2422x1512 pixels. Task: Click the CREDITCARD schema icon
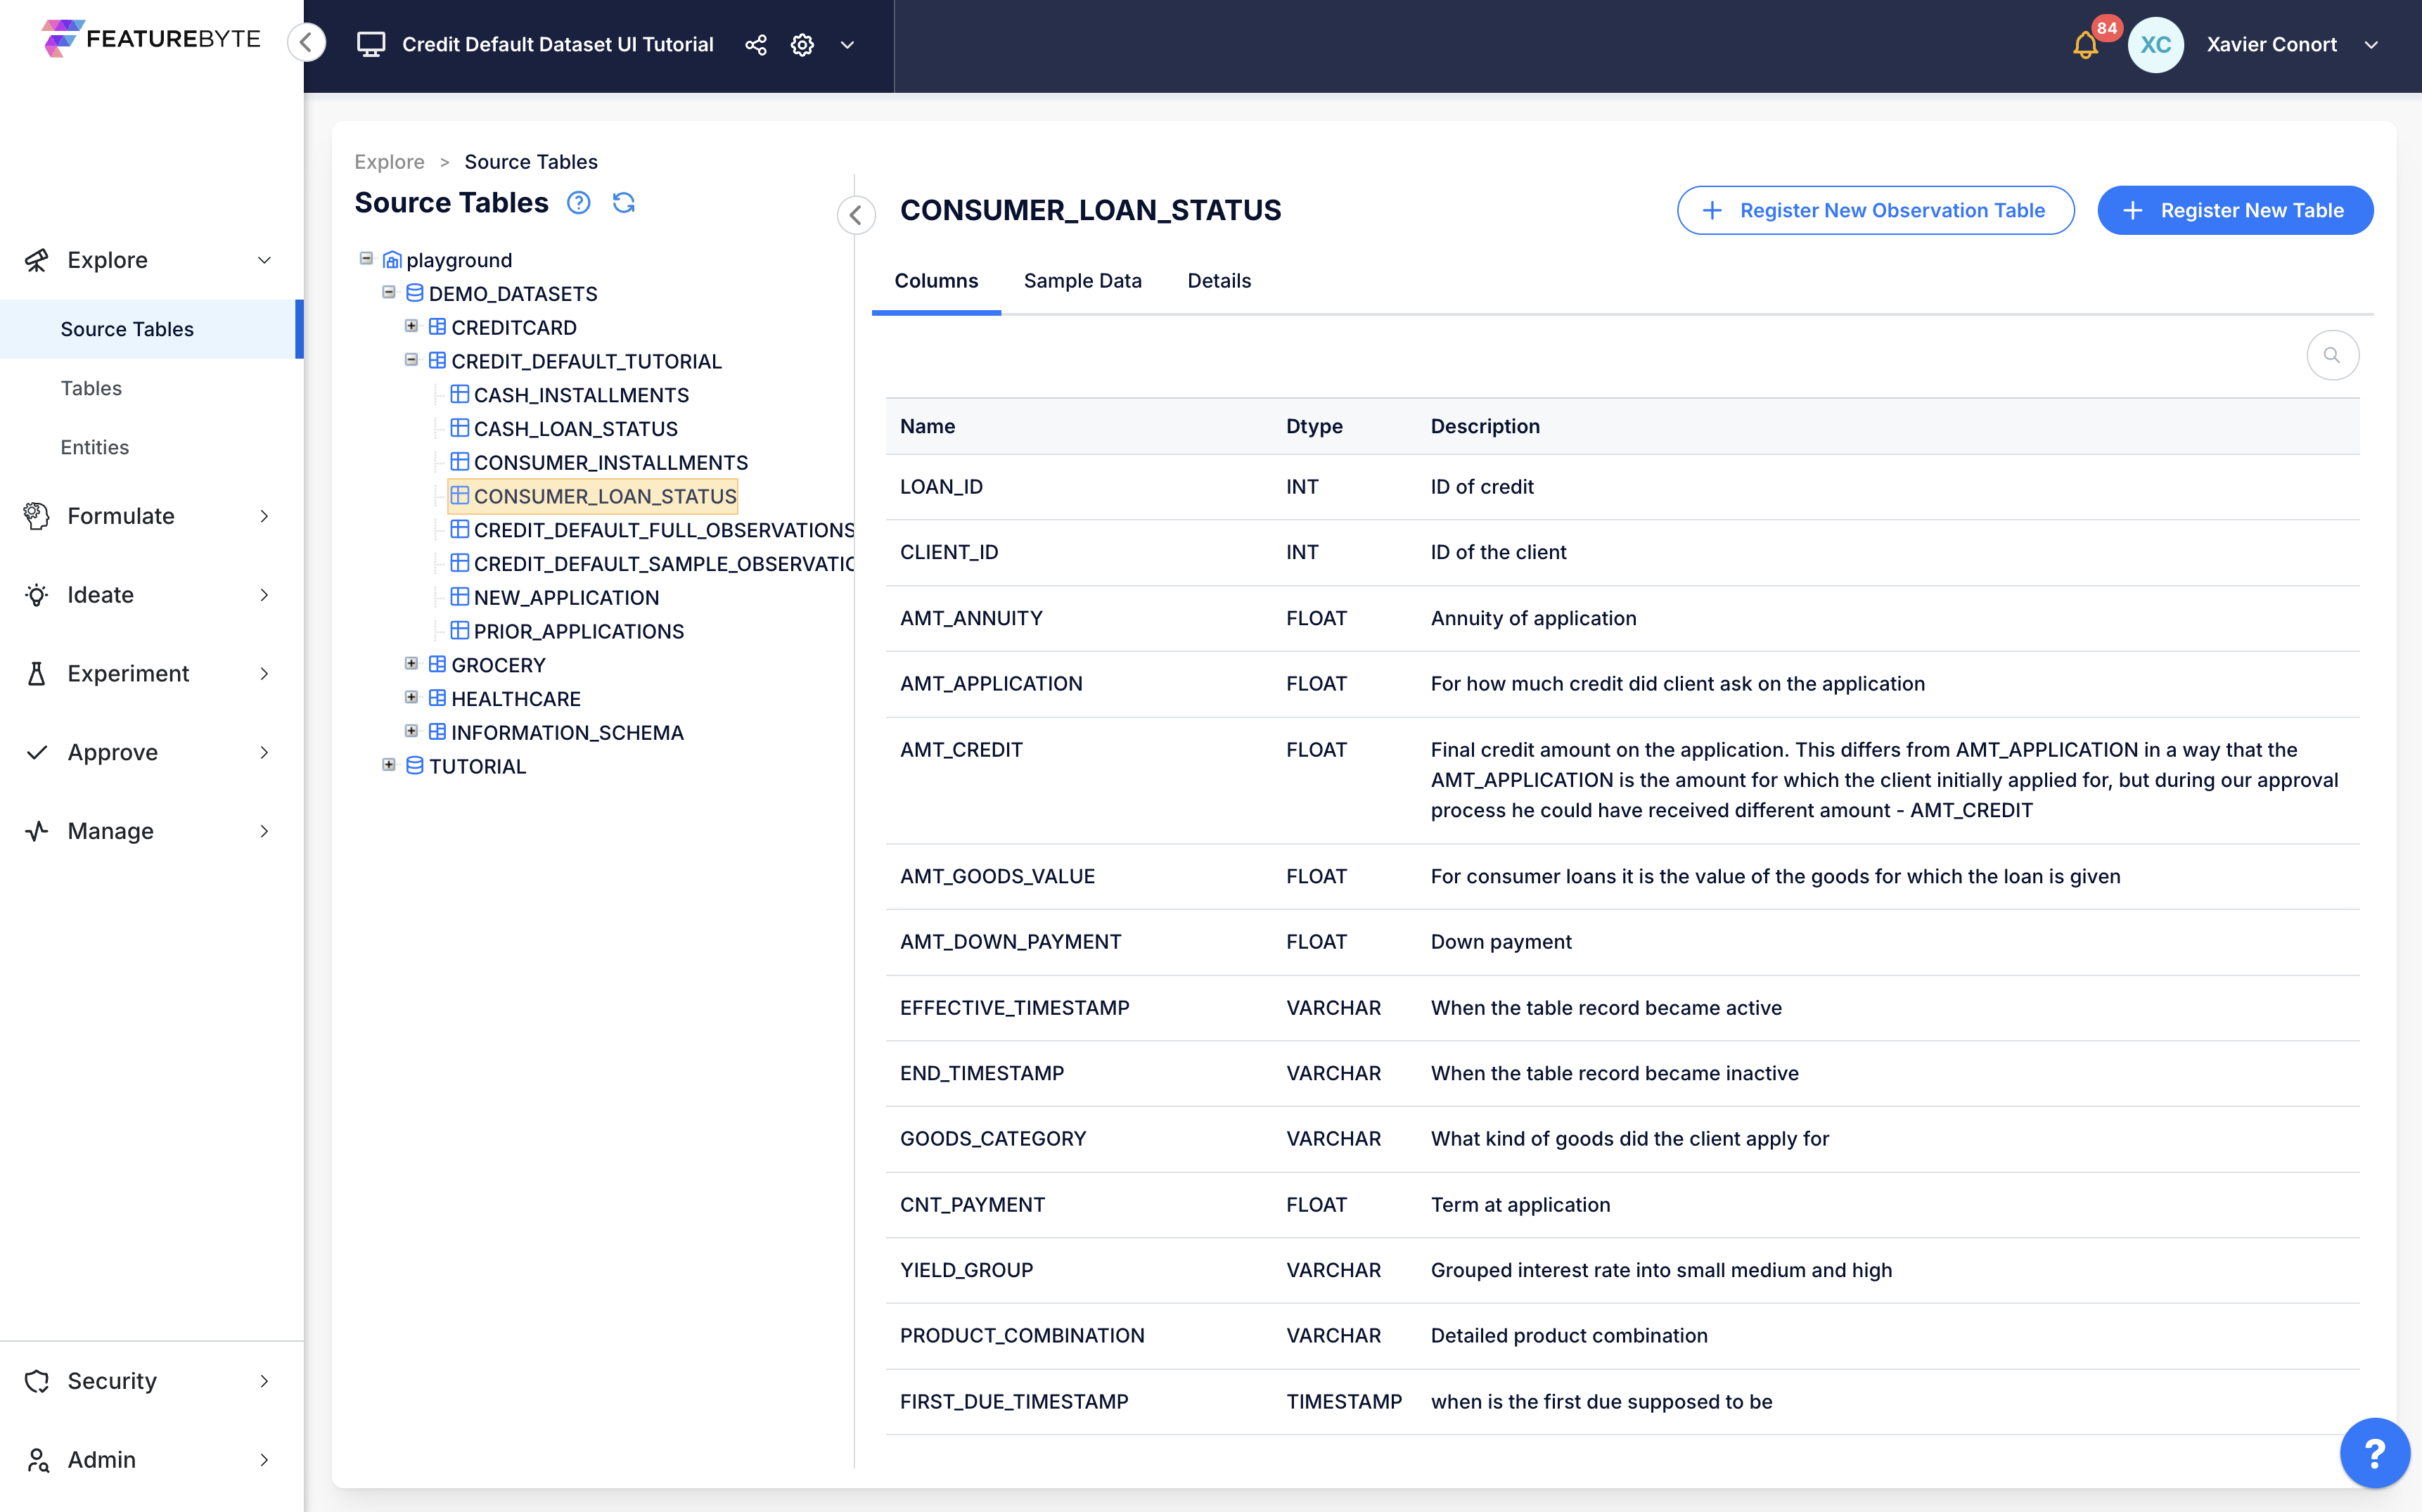pos(437,327)
